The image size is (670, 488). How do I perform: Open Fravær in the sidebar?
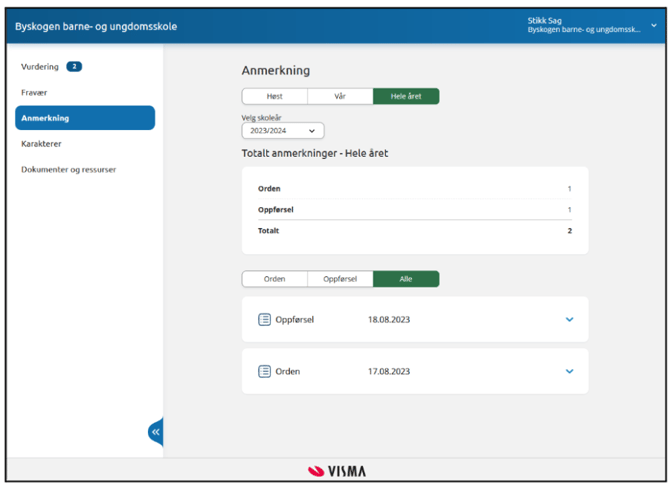(x=35, y=92)
